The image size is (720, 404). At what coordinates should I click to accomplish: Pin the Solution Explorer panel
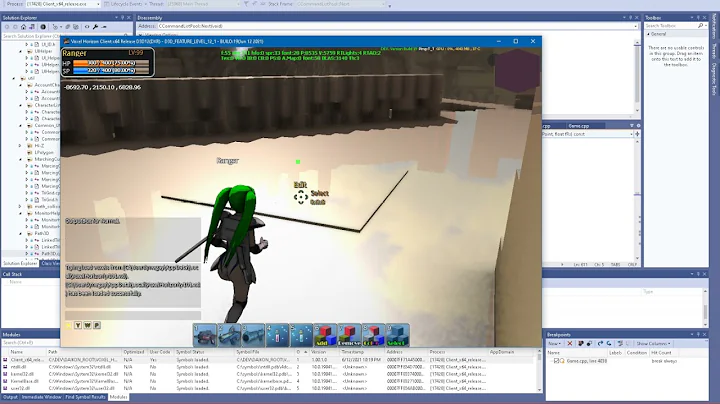click(x=123, y=17)
